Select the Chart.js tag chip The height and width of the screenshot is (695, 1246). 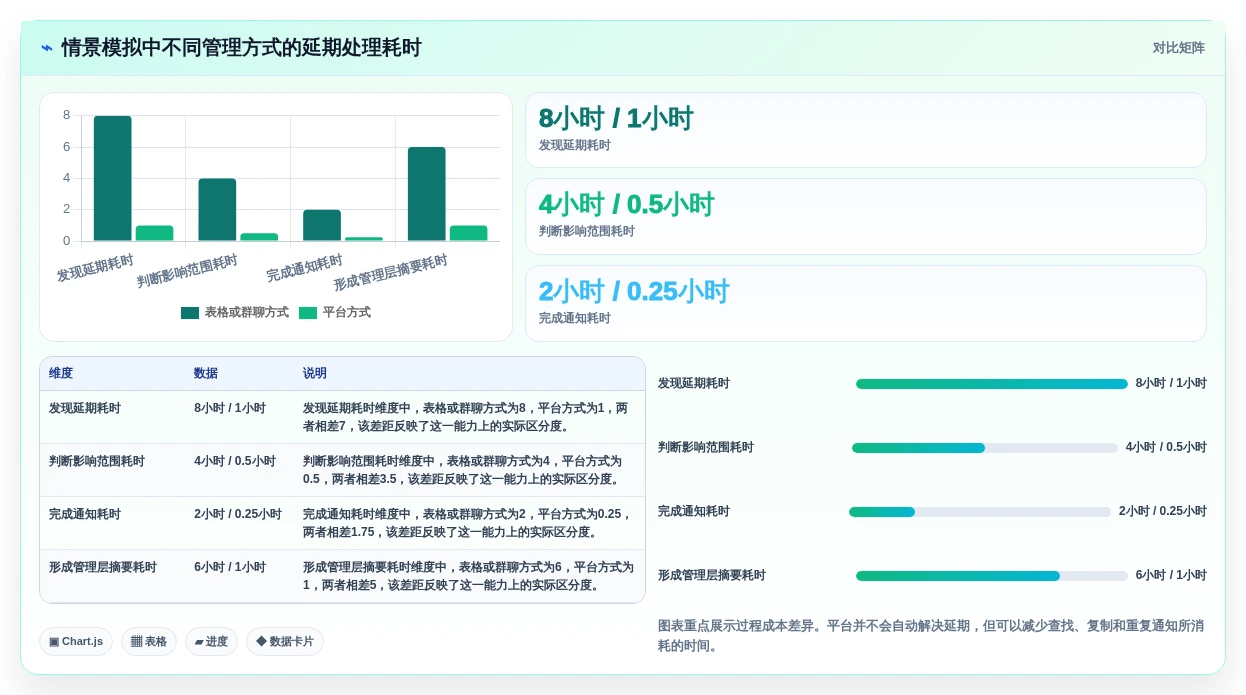76,642
